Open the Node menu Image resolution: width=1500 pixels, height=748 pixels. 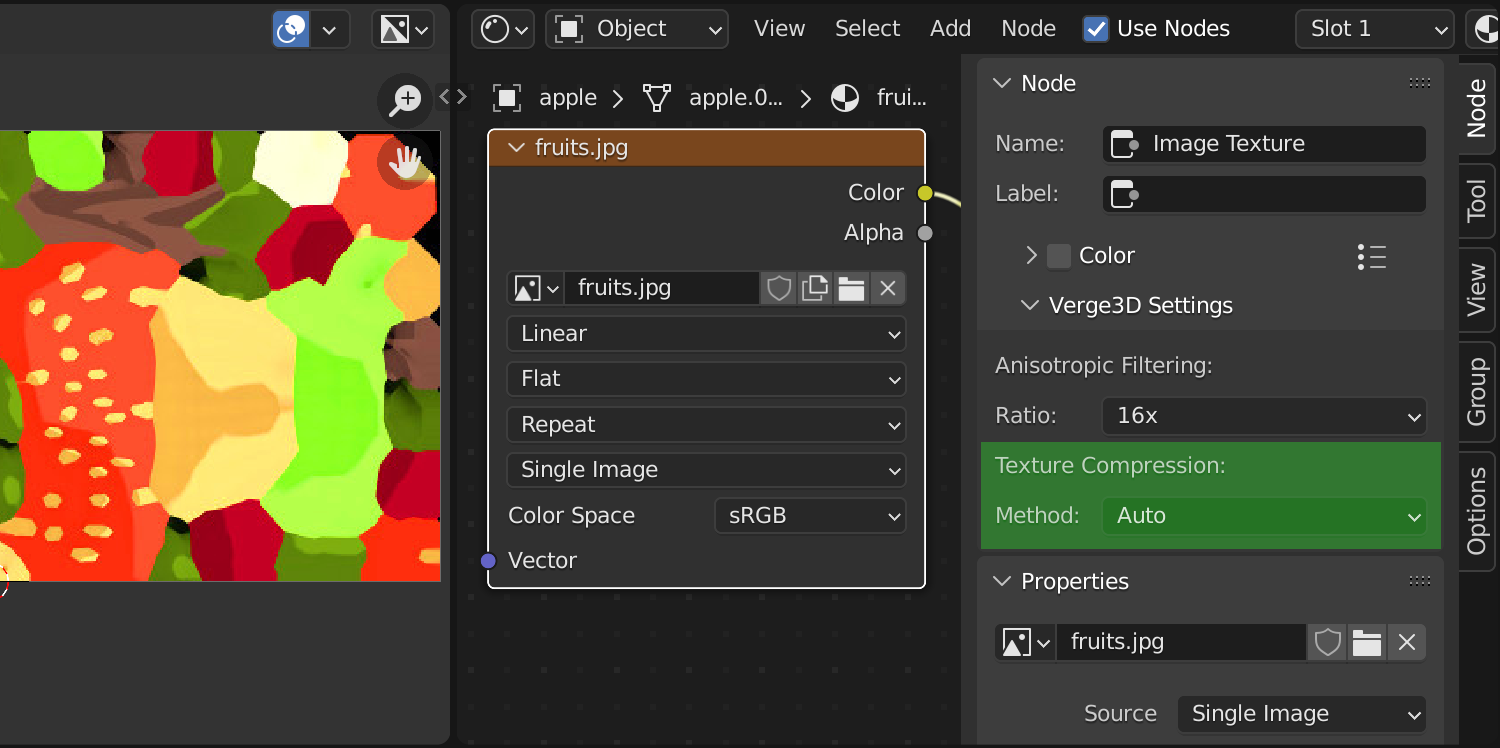point(1028,29)
